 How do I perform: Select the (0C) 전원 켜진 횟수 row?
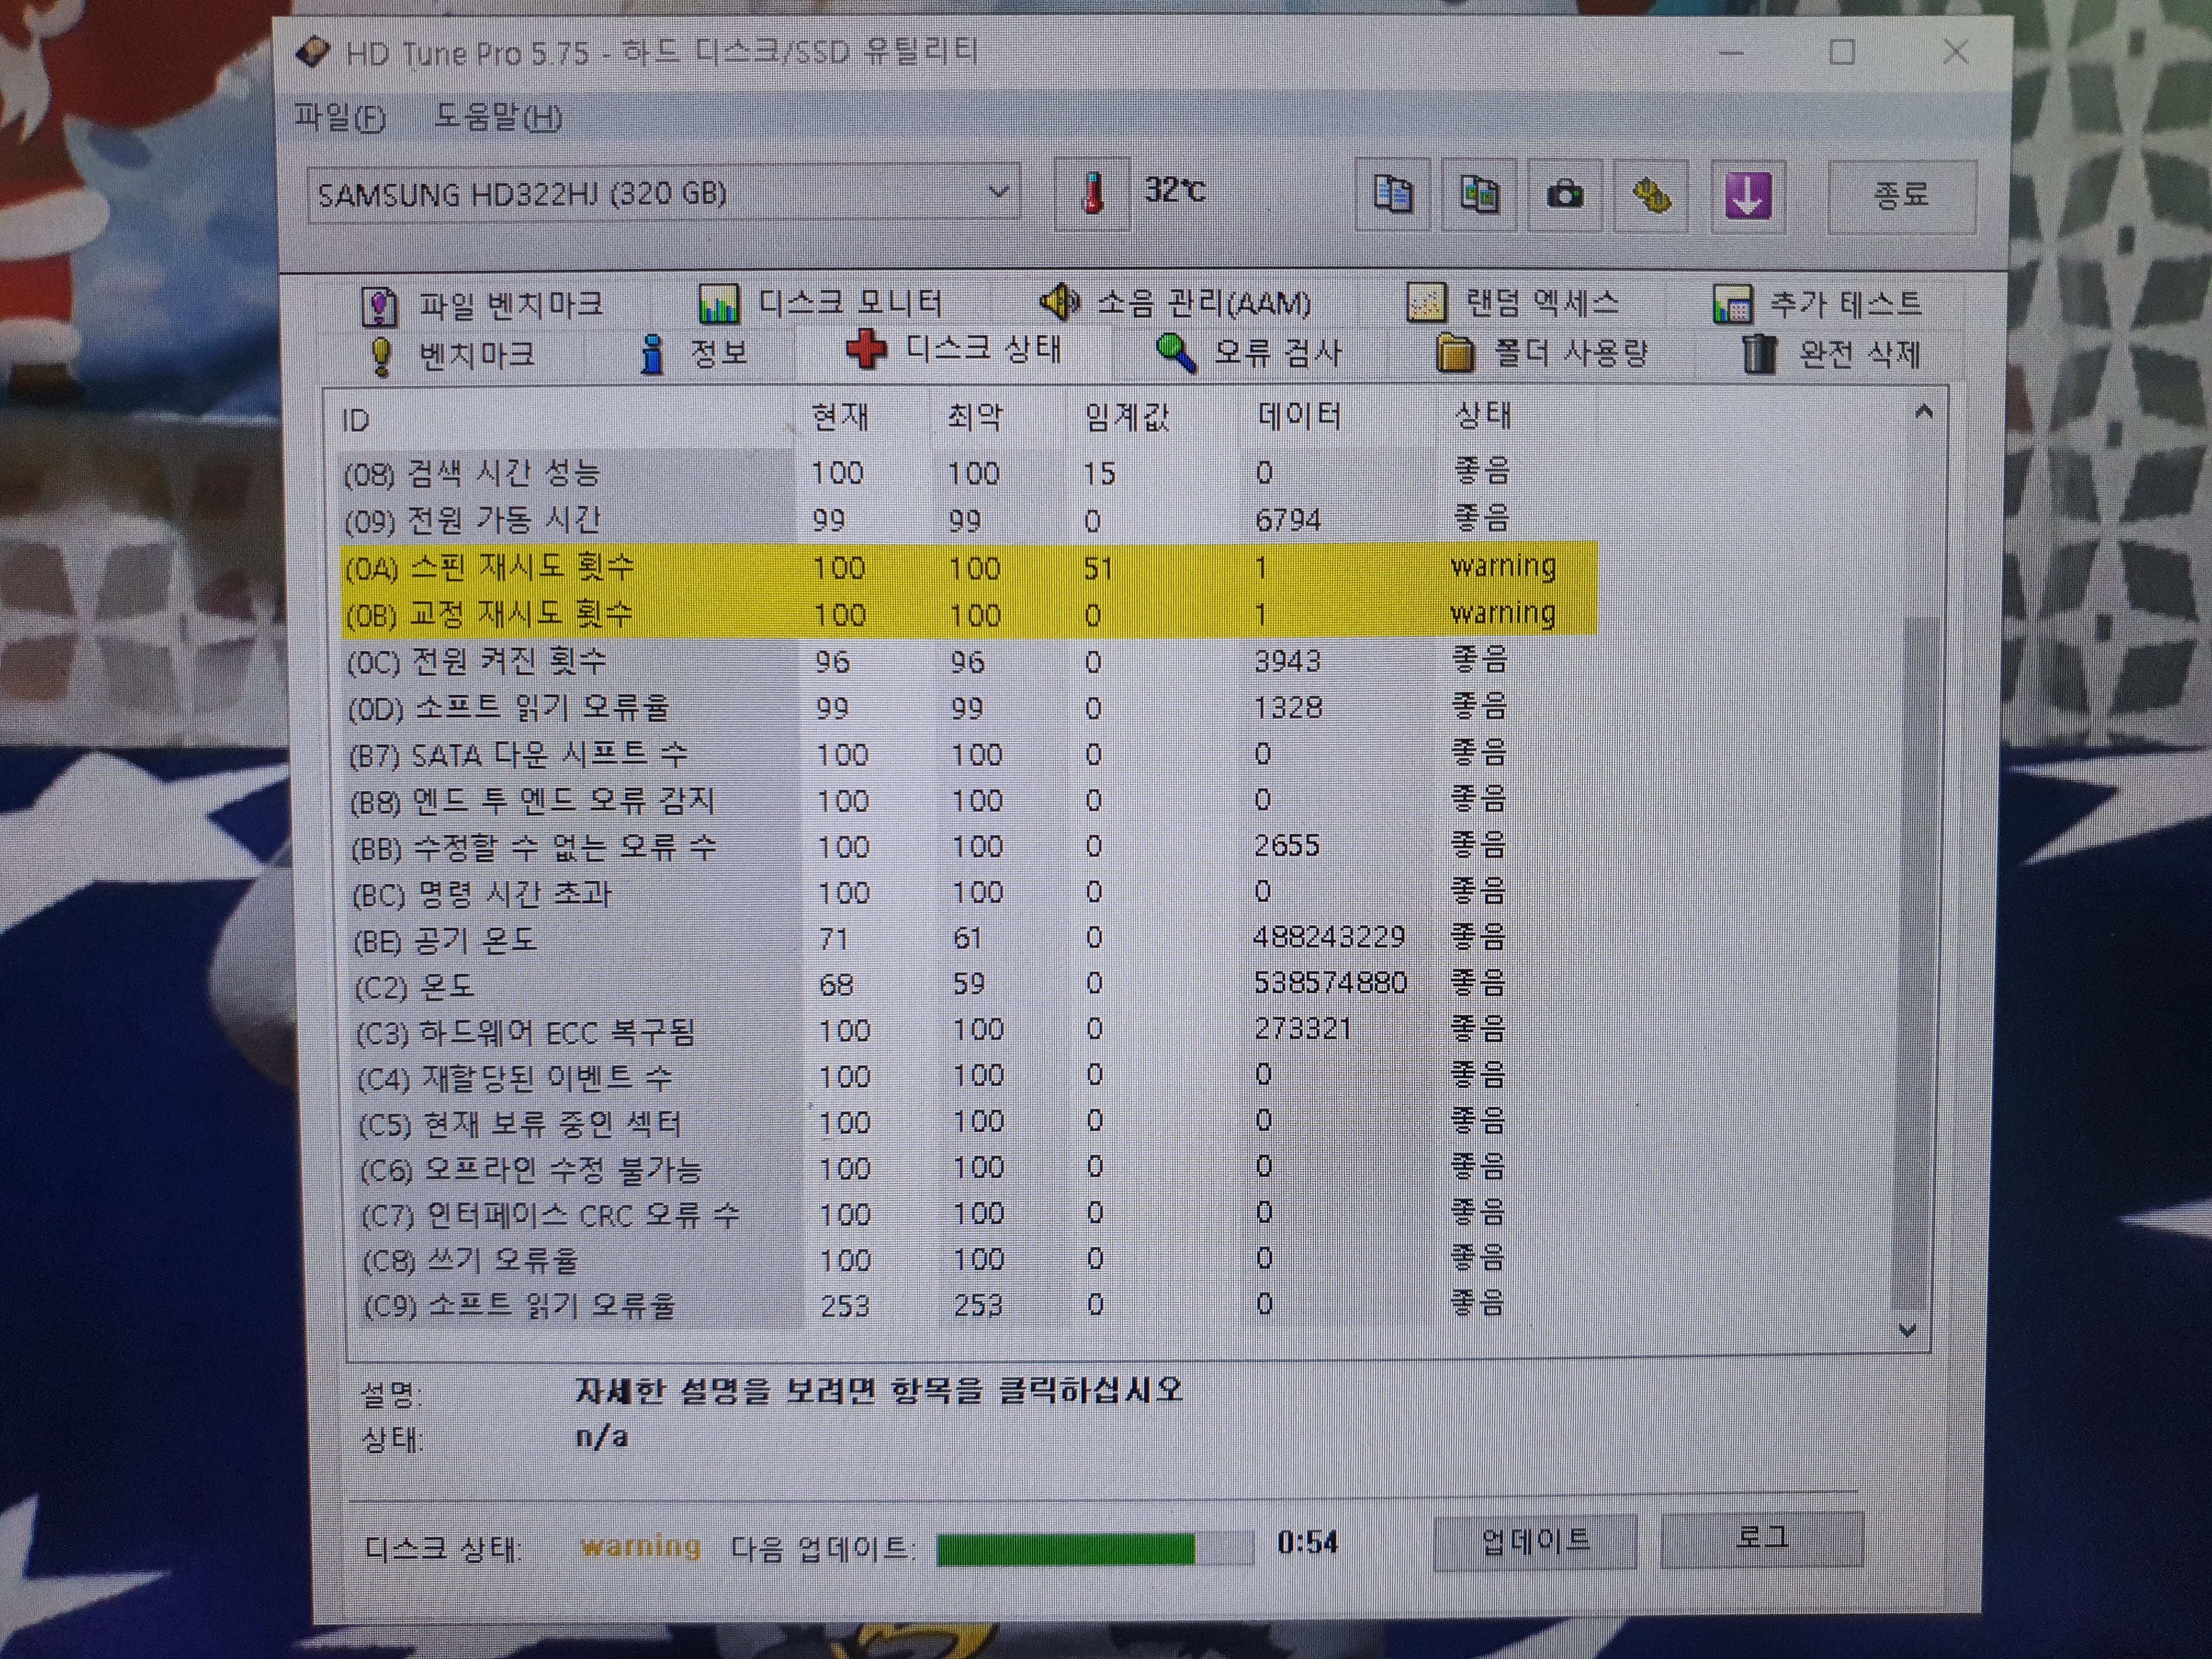[969, 661]
